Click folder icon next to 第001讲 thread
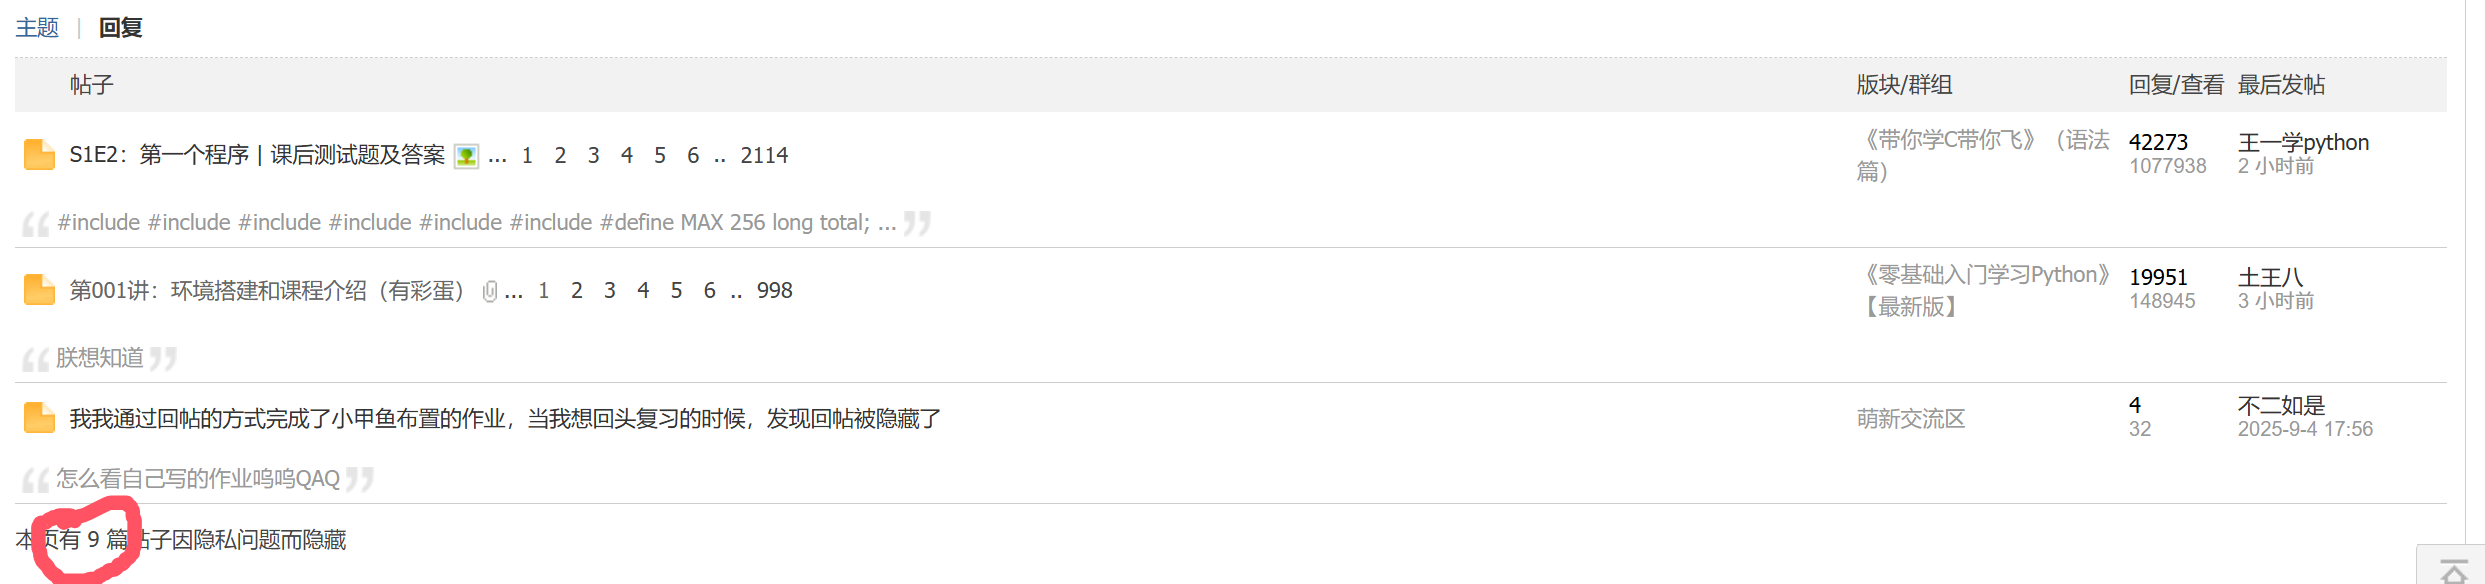 [x=39, y=290]
